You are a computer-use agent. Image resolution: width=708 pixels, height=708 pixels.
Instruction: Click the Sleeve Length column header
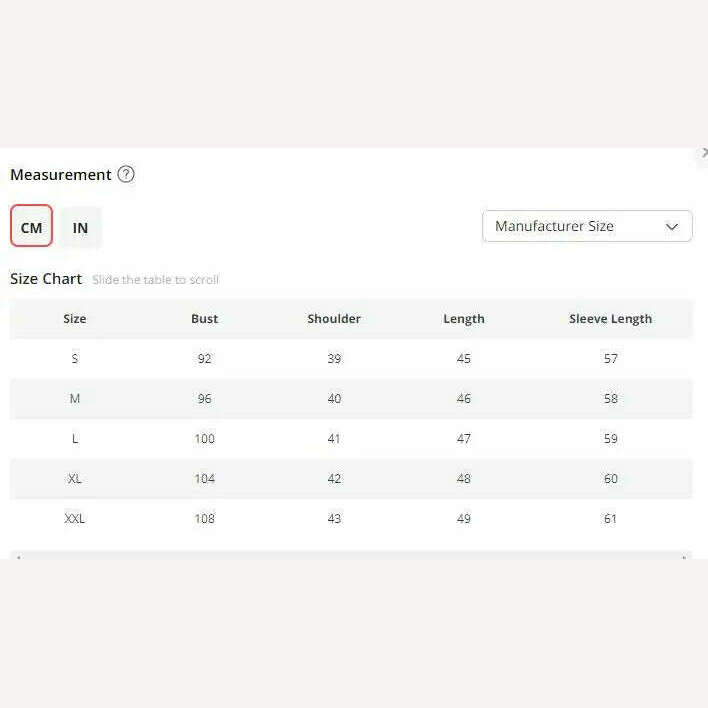[610, 319]
